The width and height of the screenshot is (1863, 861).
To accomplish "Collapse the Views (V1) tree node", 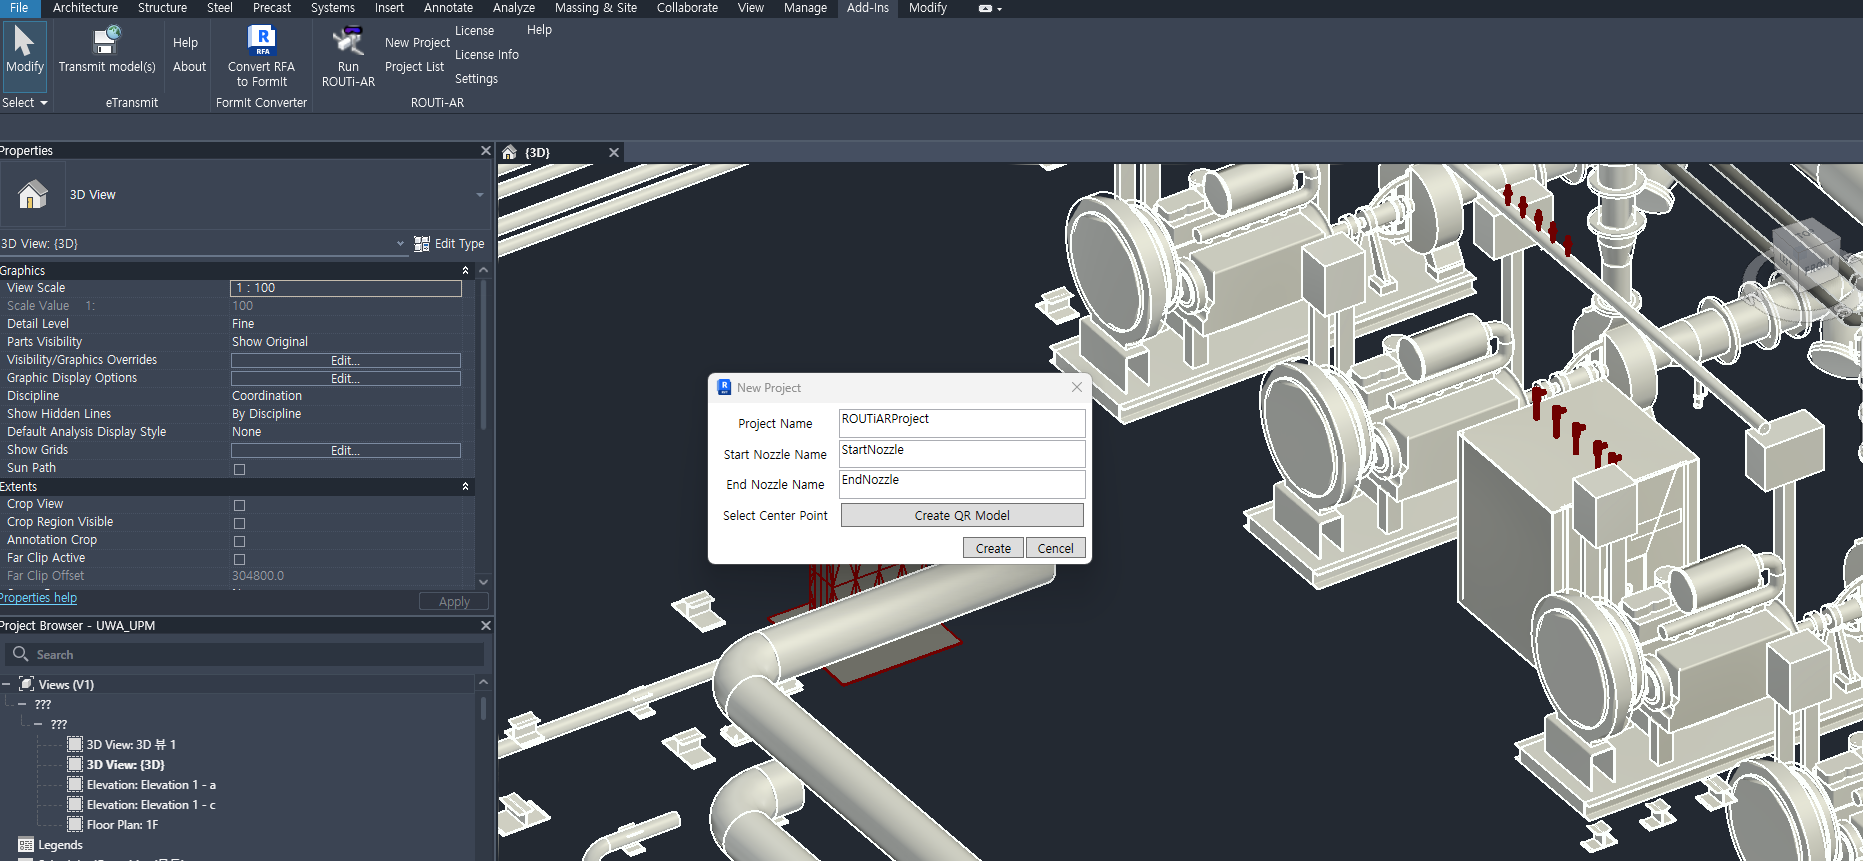I will coord(6,685).
